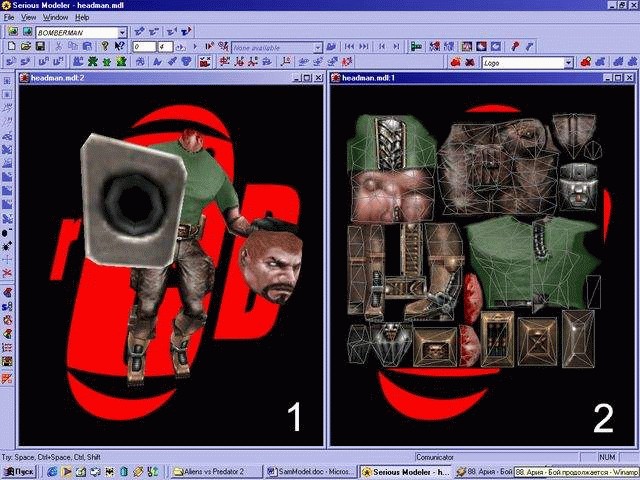The image size is (640, 480).
Task: Open the Help menu
Action: coord(82,17)
